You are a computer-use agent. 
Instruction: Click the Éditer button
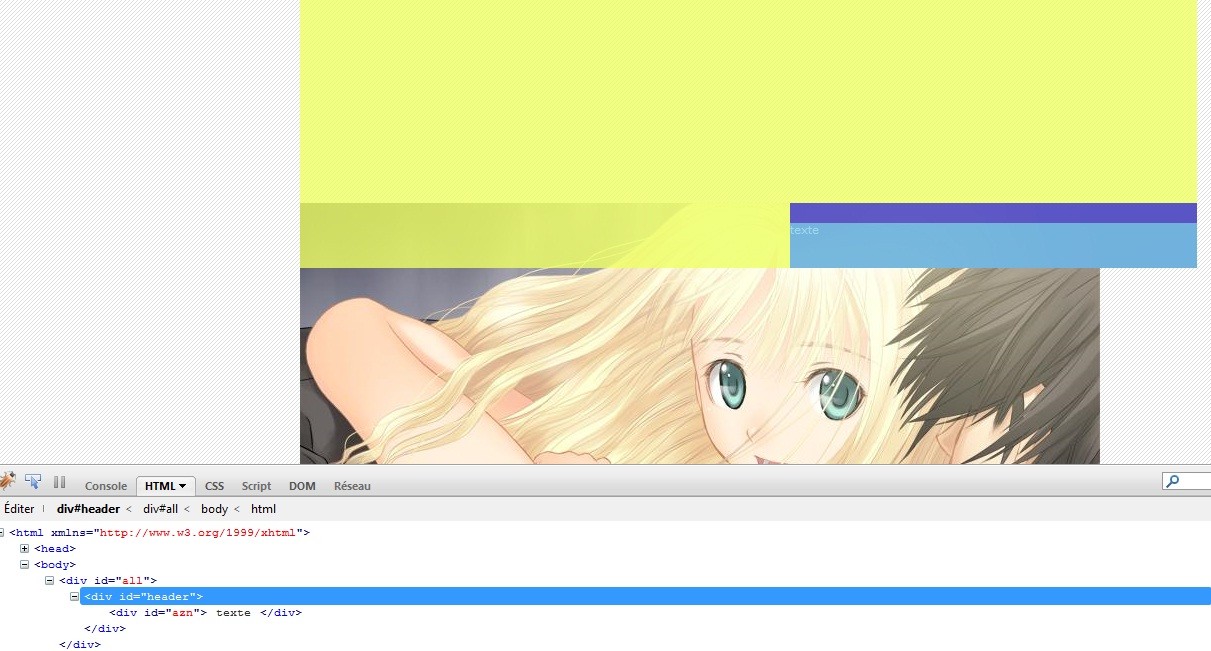tap(19, 509)
